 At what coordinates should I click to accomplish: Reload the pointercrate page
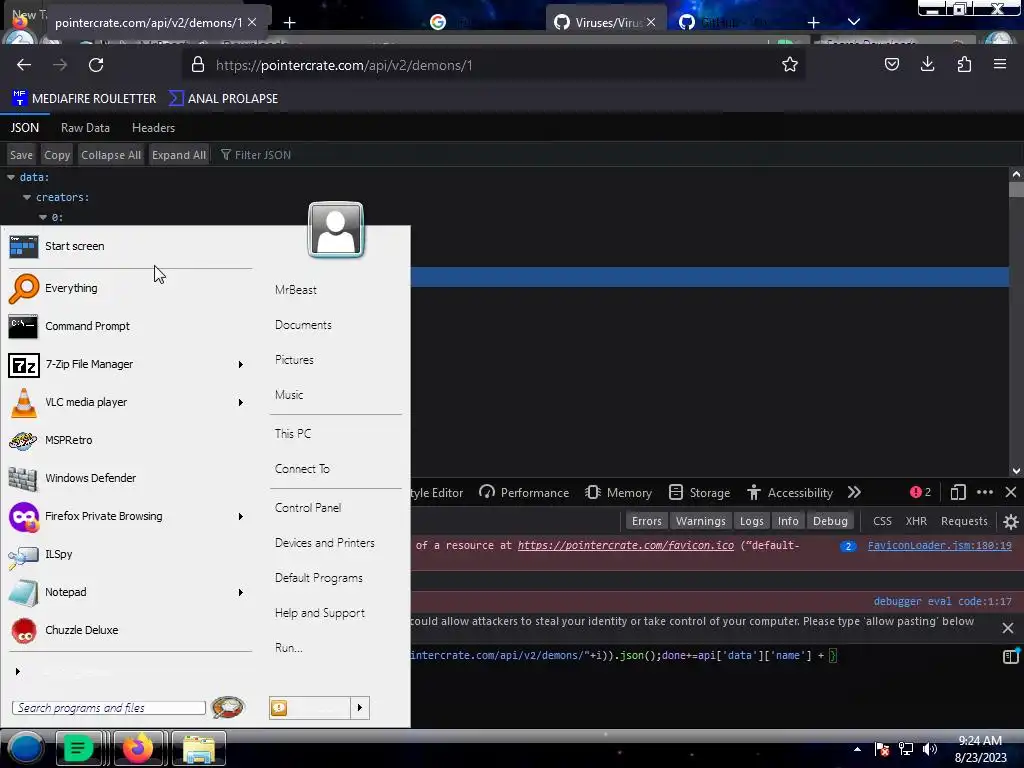tap(96, 65)
